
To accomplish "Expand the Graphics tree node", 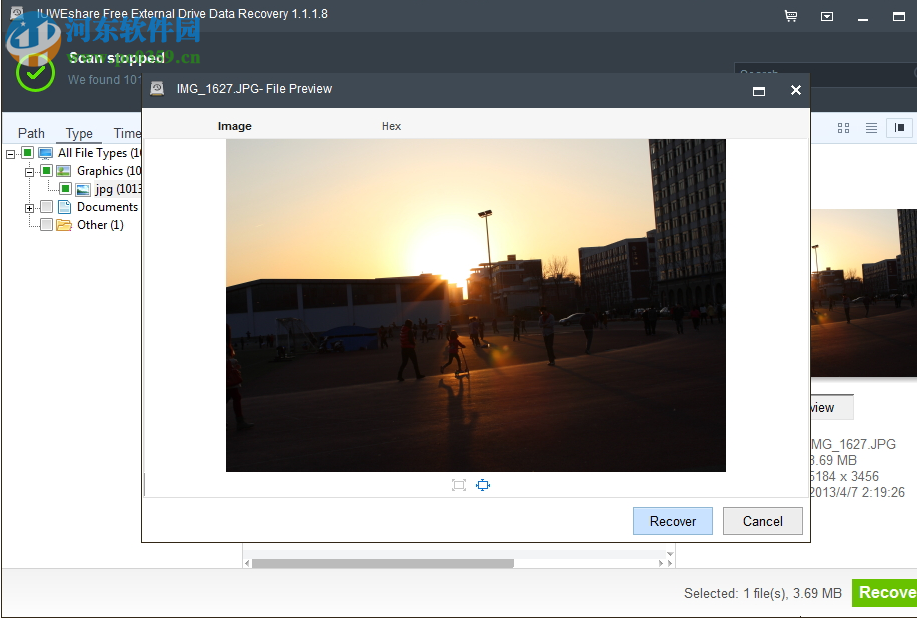I will [29, 171].
